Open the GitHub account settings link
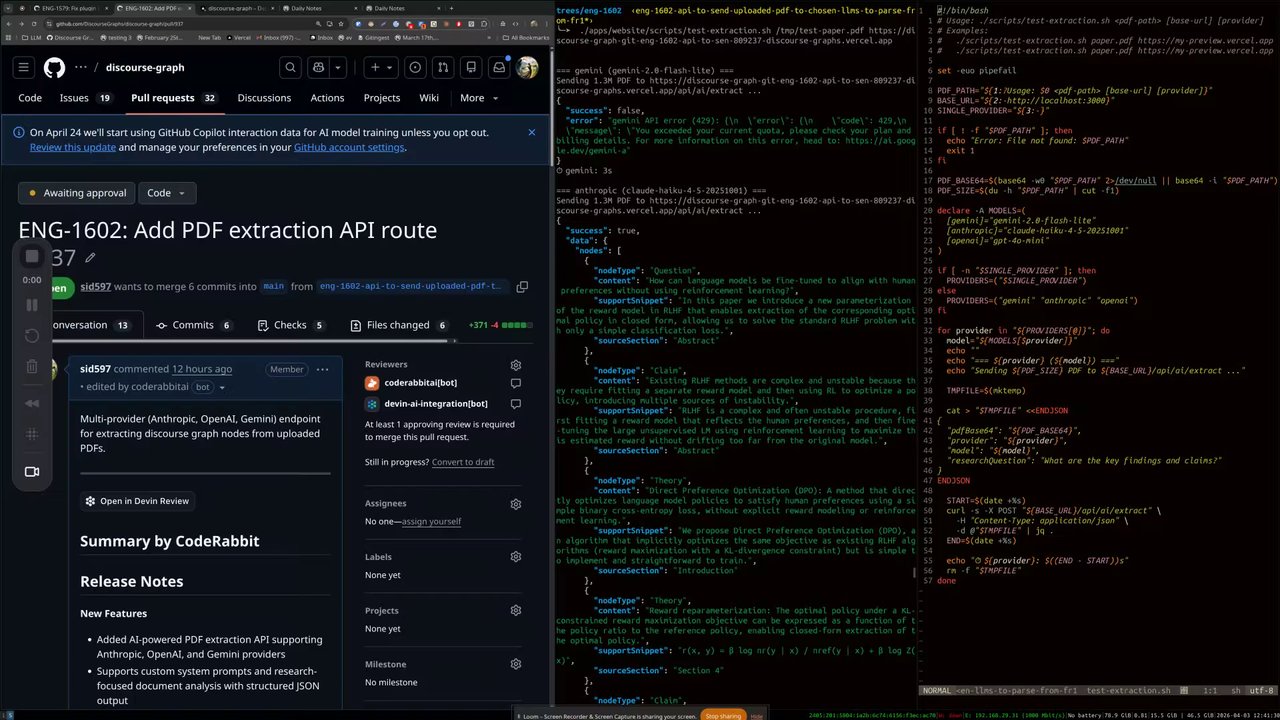 [x=349, y=147]
